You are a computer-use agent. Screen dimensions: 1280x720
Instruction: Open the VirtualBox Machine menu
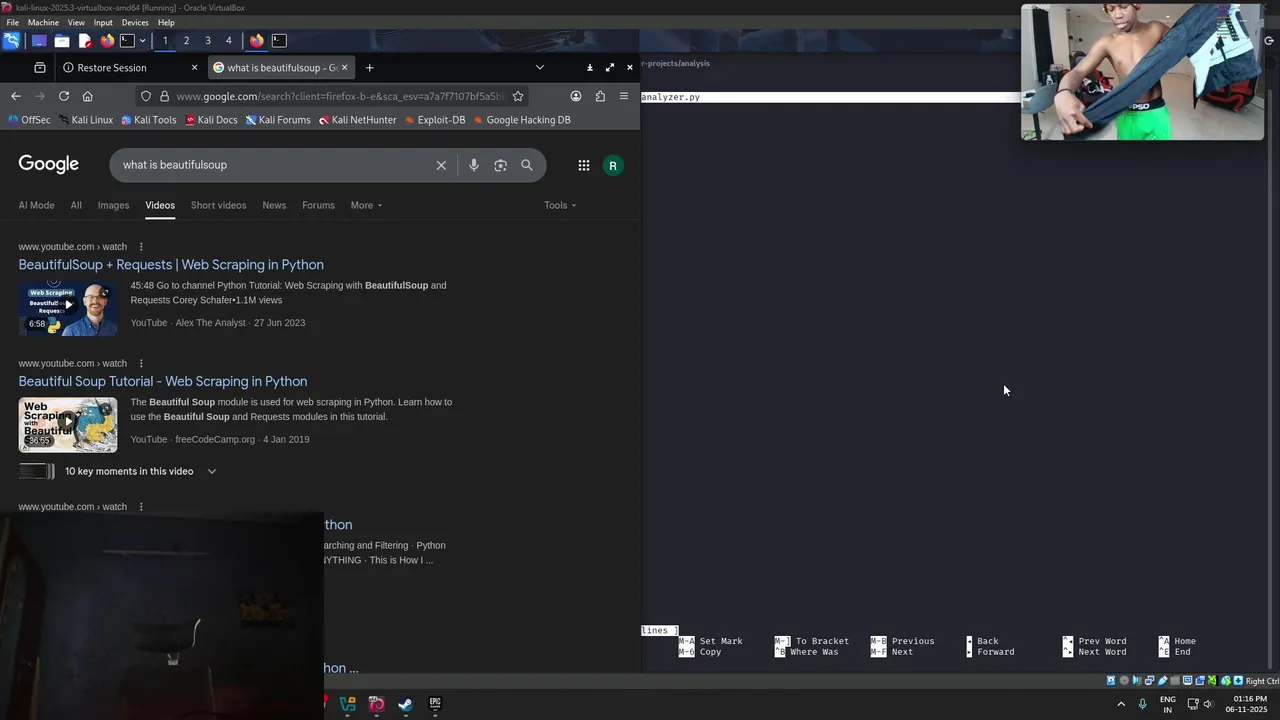pos(43,22)
